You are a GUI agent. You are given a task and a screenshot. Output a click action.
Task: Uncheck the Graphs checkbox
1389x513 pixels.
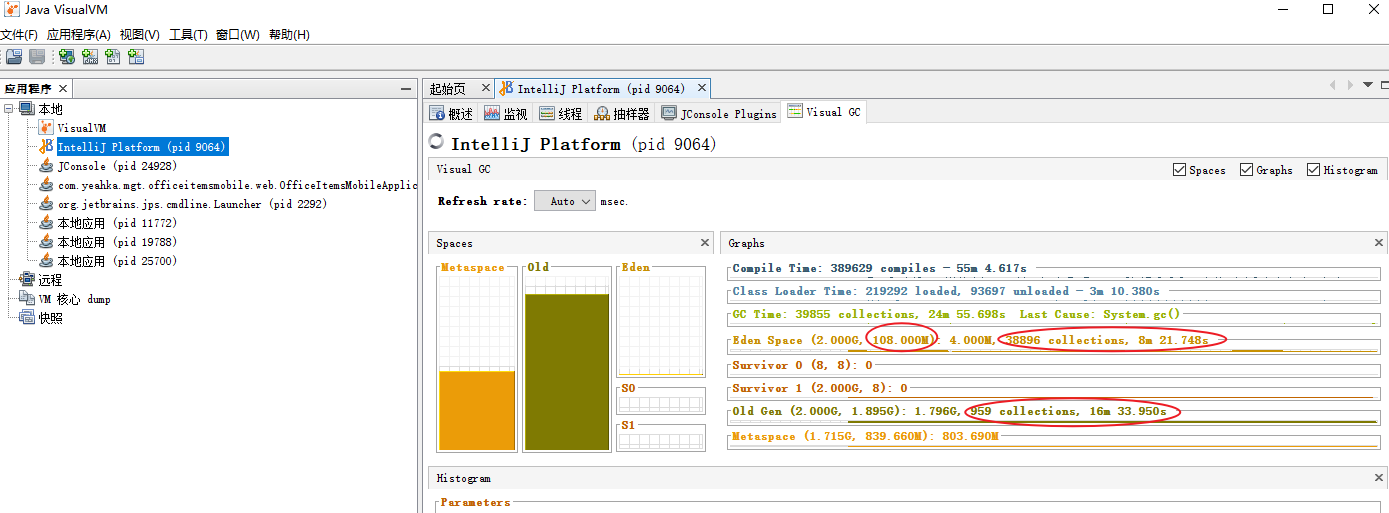[x=1247, y=170]
